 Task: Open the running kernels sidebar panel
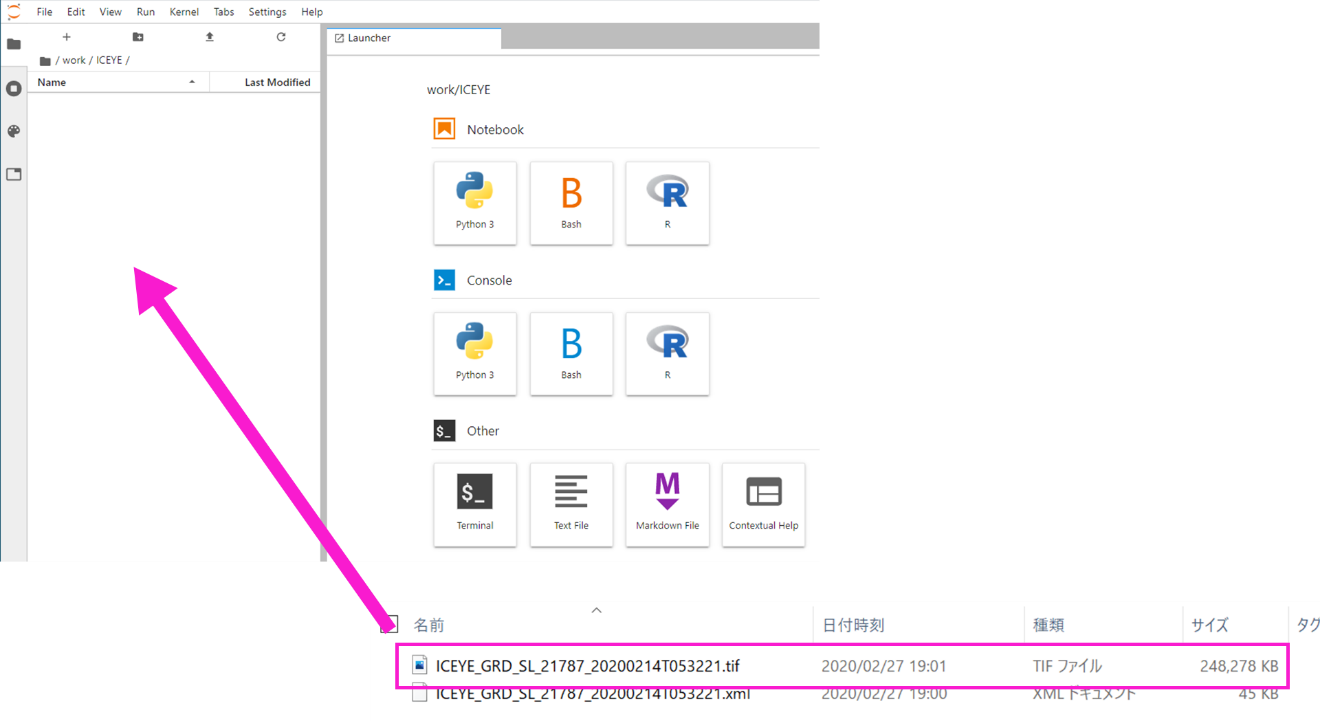[14, 88]
